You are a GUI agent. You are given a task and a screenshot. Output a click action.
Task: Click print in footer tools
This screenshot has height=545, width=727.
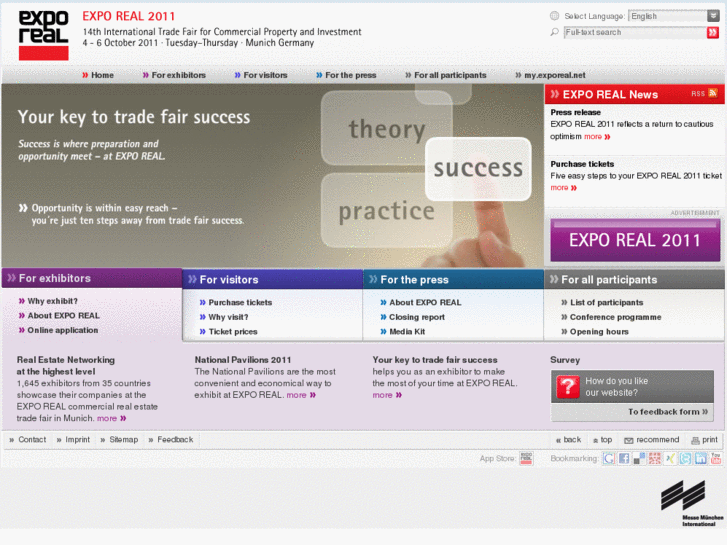pyautogui.click(x=705, y=440)
